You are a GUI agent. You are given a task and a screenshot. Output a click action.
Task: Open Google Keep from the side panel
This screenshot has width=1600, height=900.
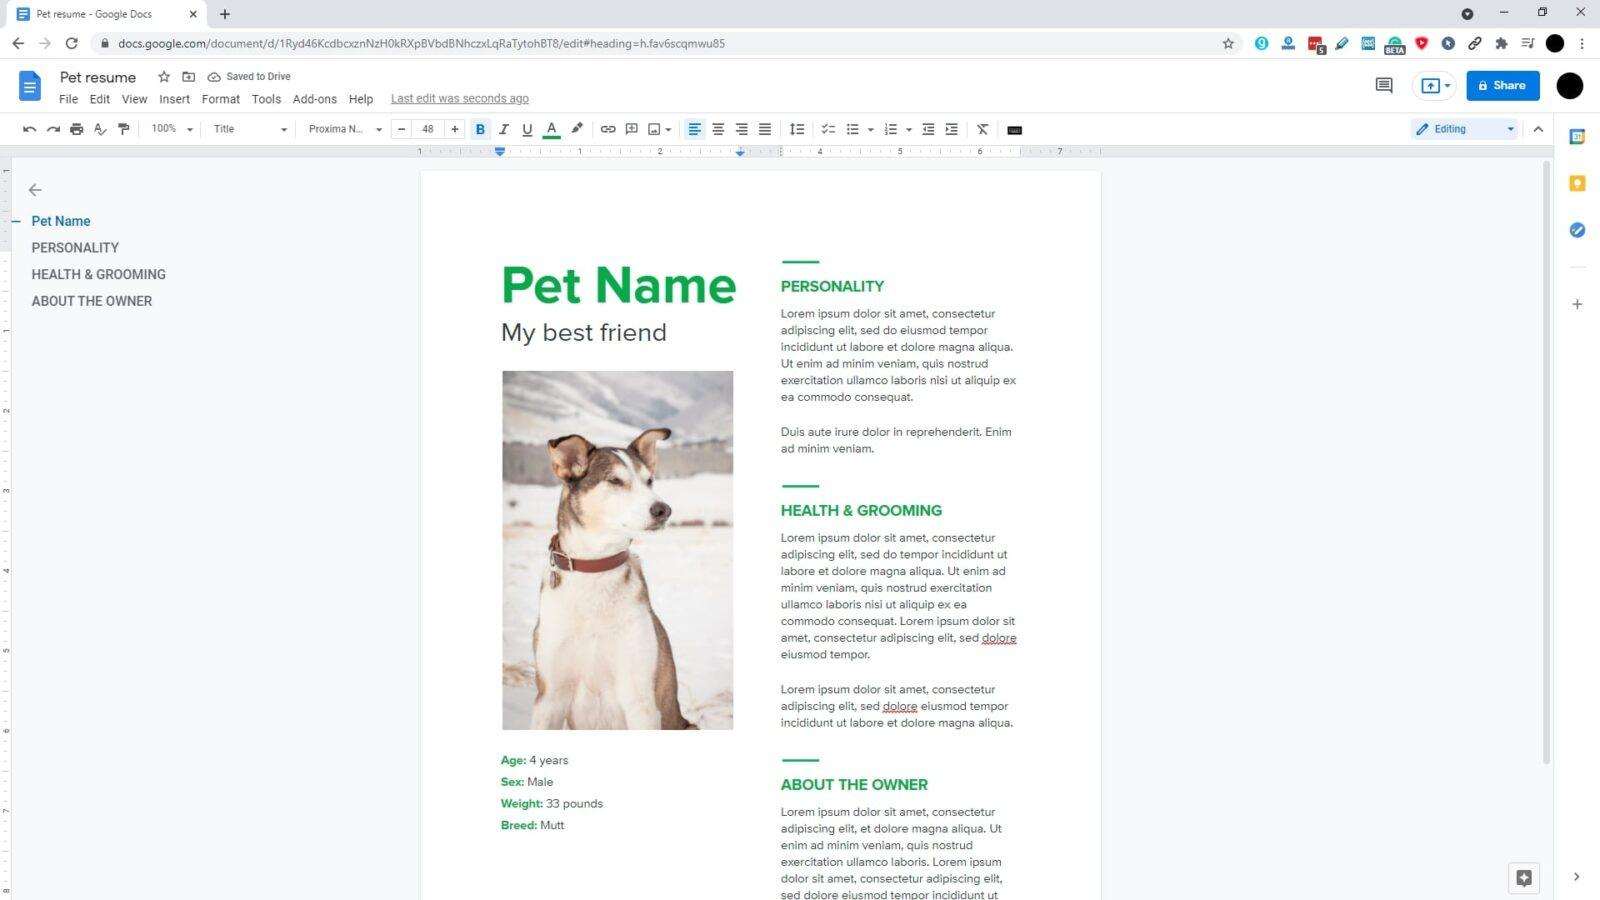point(1577,183)
